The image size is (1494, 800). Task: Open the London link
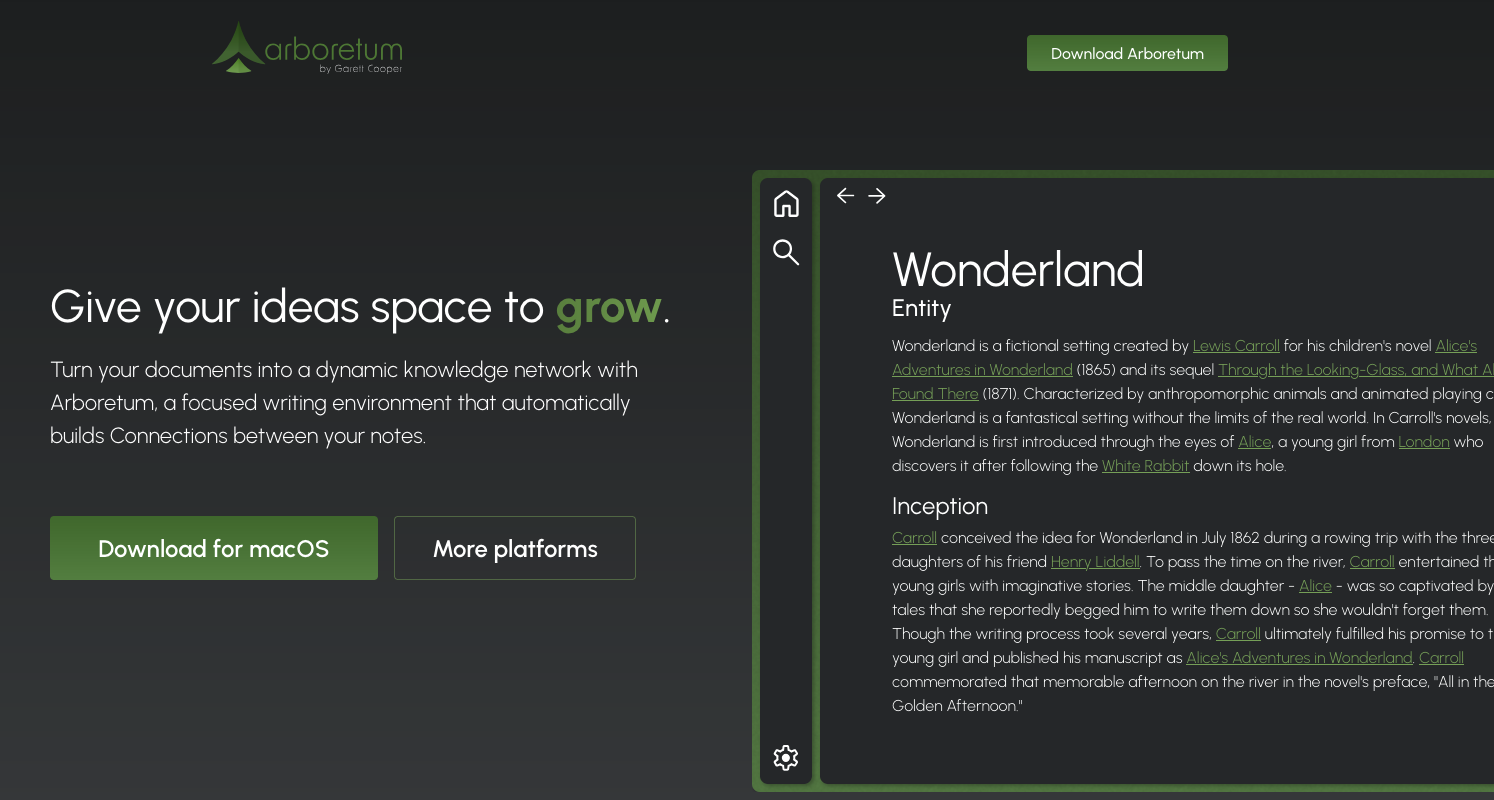(x=1424, y=442)
